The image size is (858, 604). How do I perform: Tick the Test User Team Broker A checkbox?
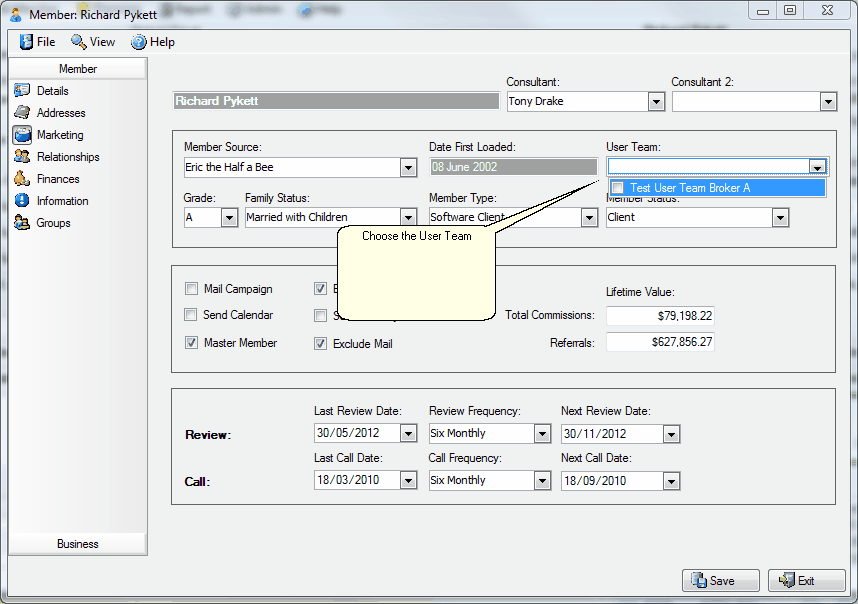pos(618,188)
